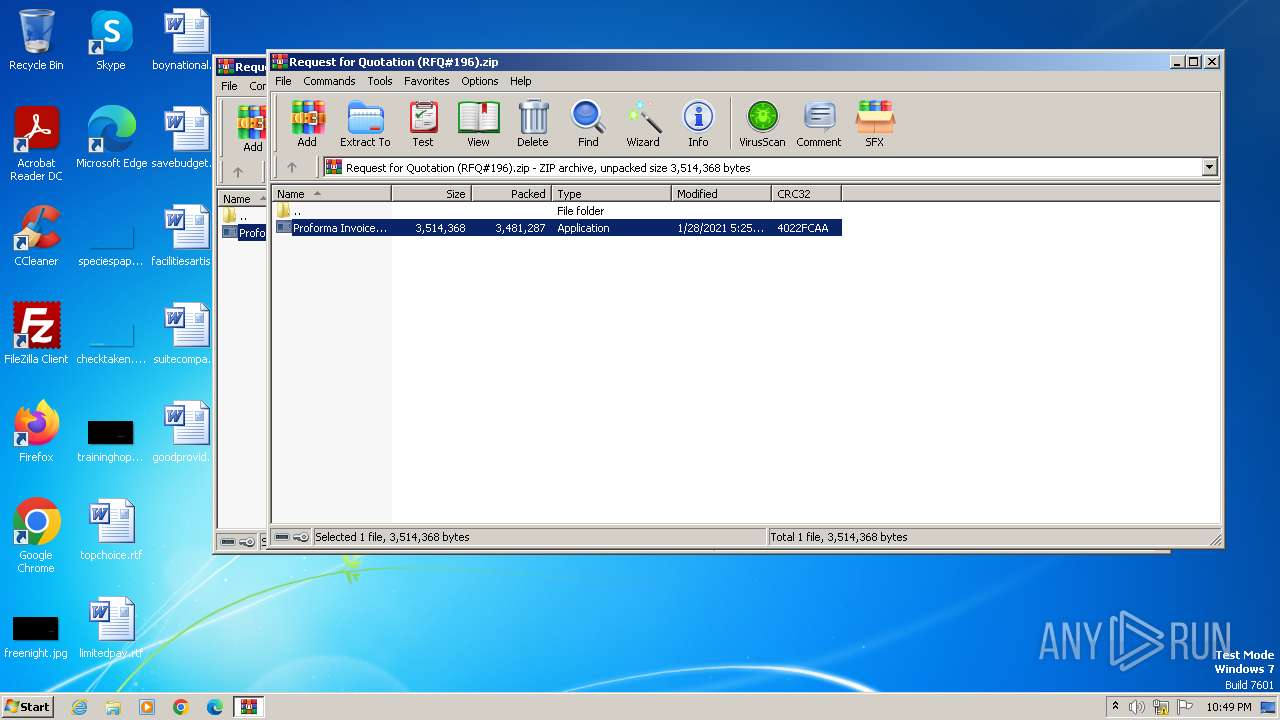The image size is (1280, 720).
Task: Sort by the Modified column header
Action: click(721, 194)
